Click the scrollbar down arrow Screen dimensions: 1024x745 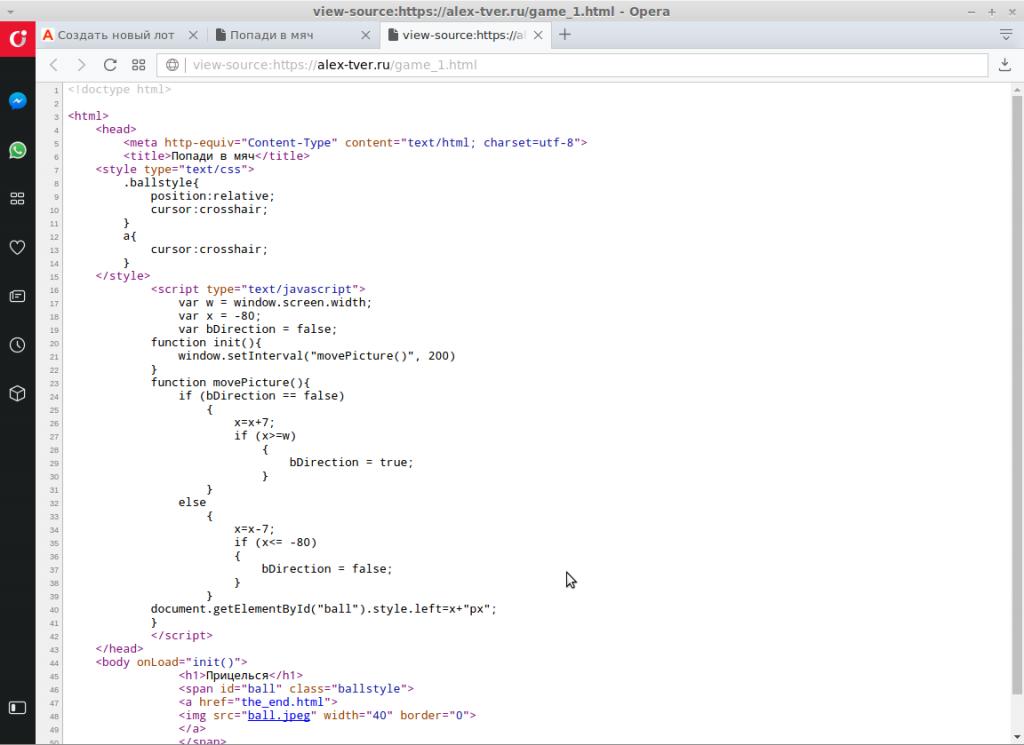point(1017,738)
